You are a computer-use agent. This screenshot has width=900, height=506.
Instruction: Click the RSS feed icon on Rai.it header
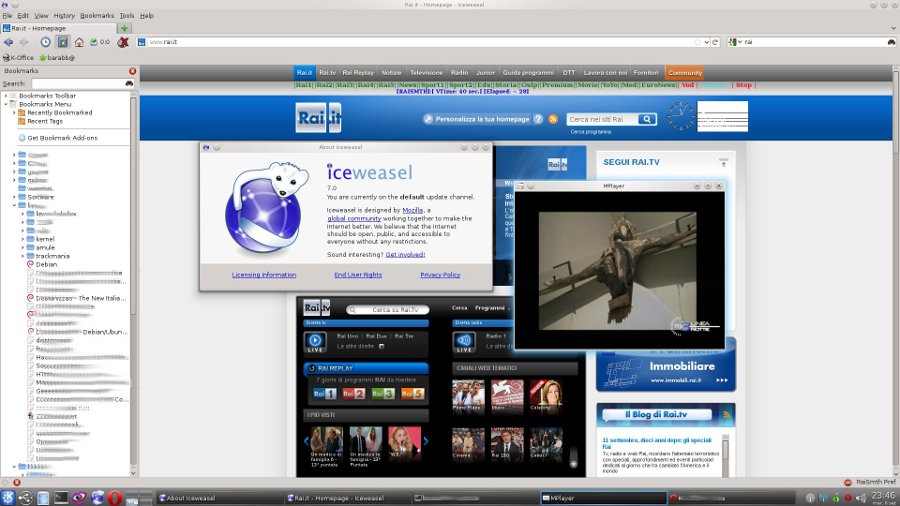[x=553, y=119]
